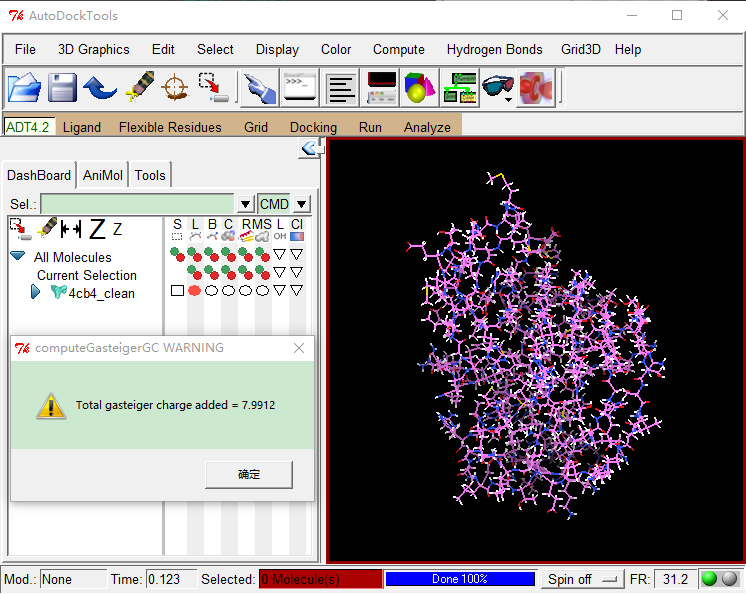Click the Grid button in ADT toolbar
The height and width of the screenshot is (594, 746).
[x=256, y=127]
